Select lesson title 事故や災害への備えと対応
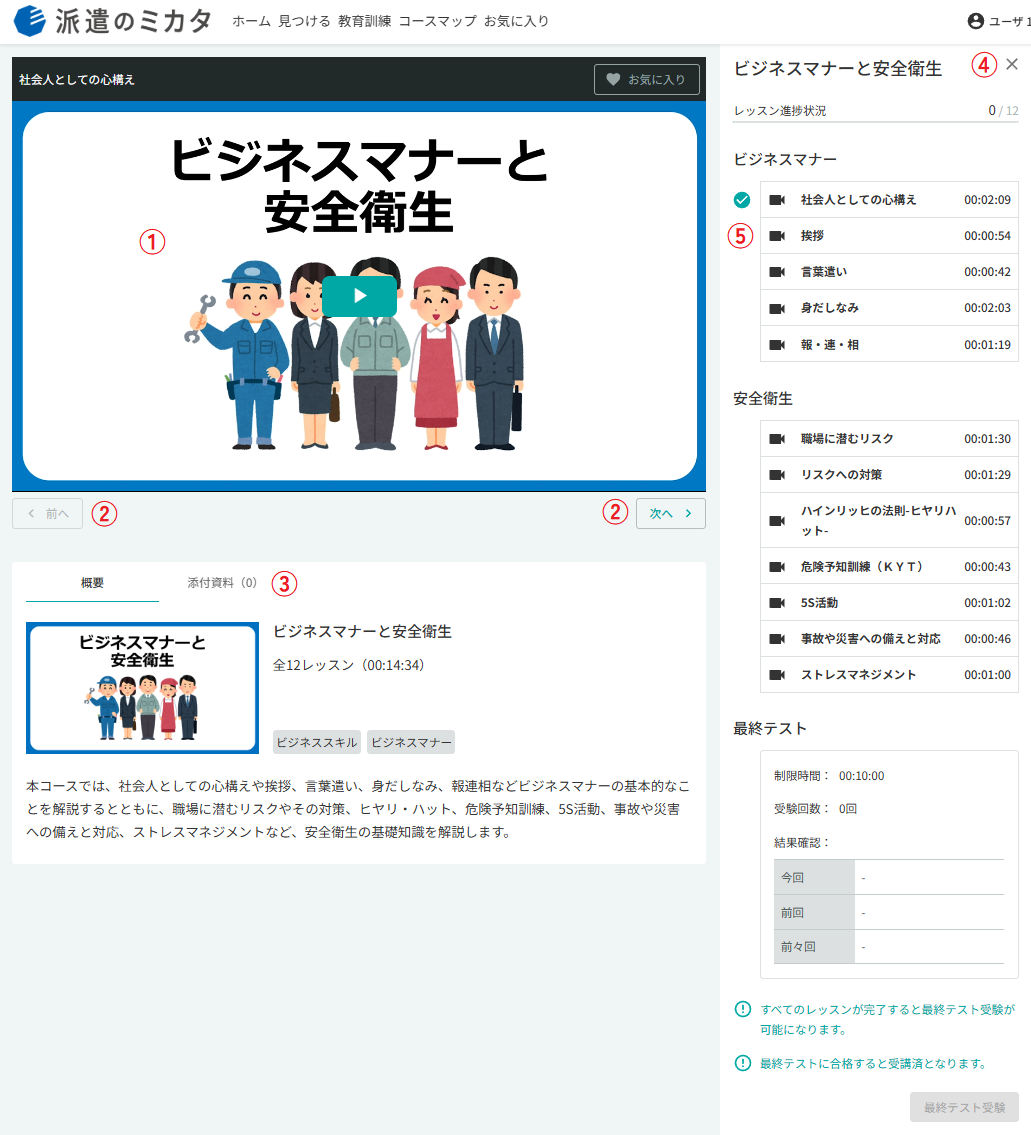1031x1135 pixels. click(x=871, y=639)
